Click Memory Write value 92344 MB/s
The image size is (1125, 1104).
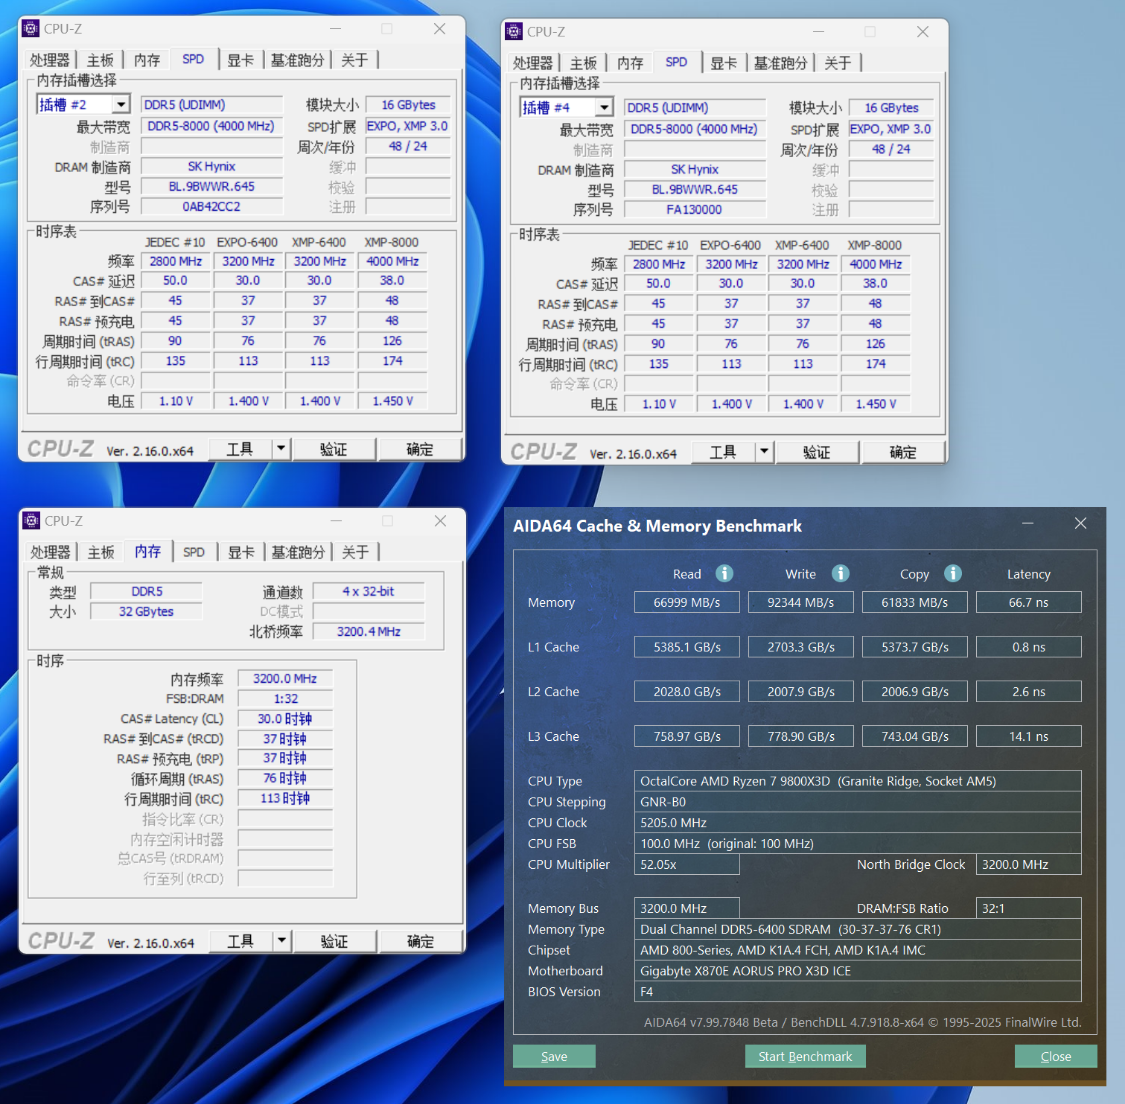tap(801, 602)
